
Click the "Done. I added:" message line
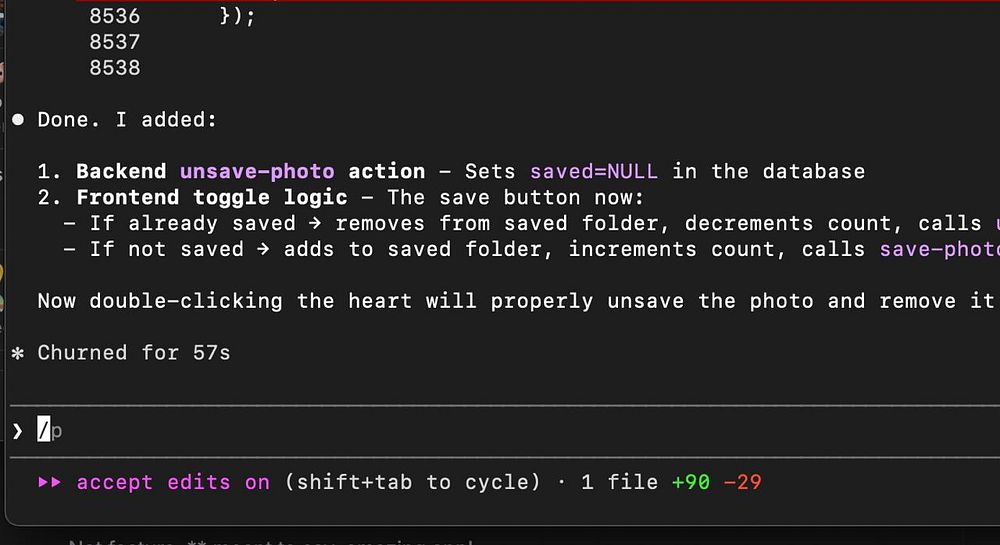(x=127, y=120)
